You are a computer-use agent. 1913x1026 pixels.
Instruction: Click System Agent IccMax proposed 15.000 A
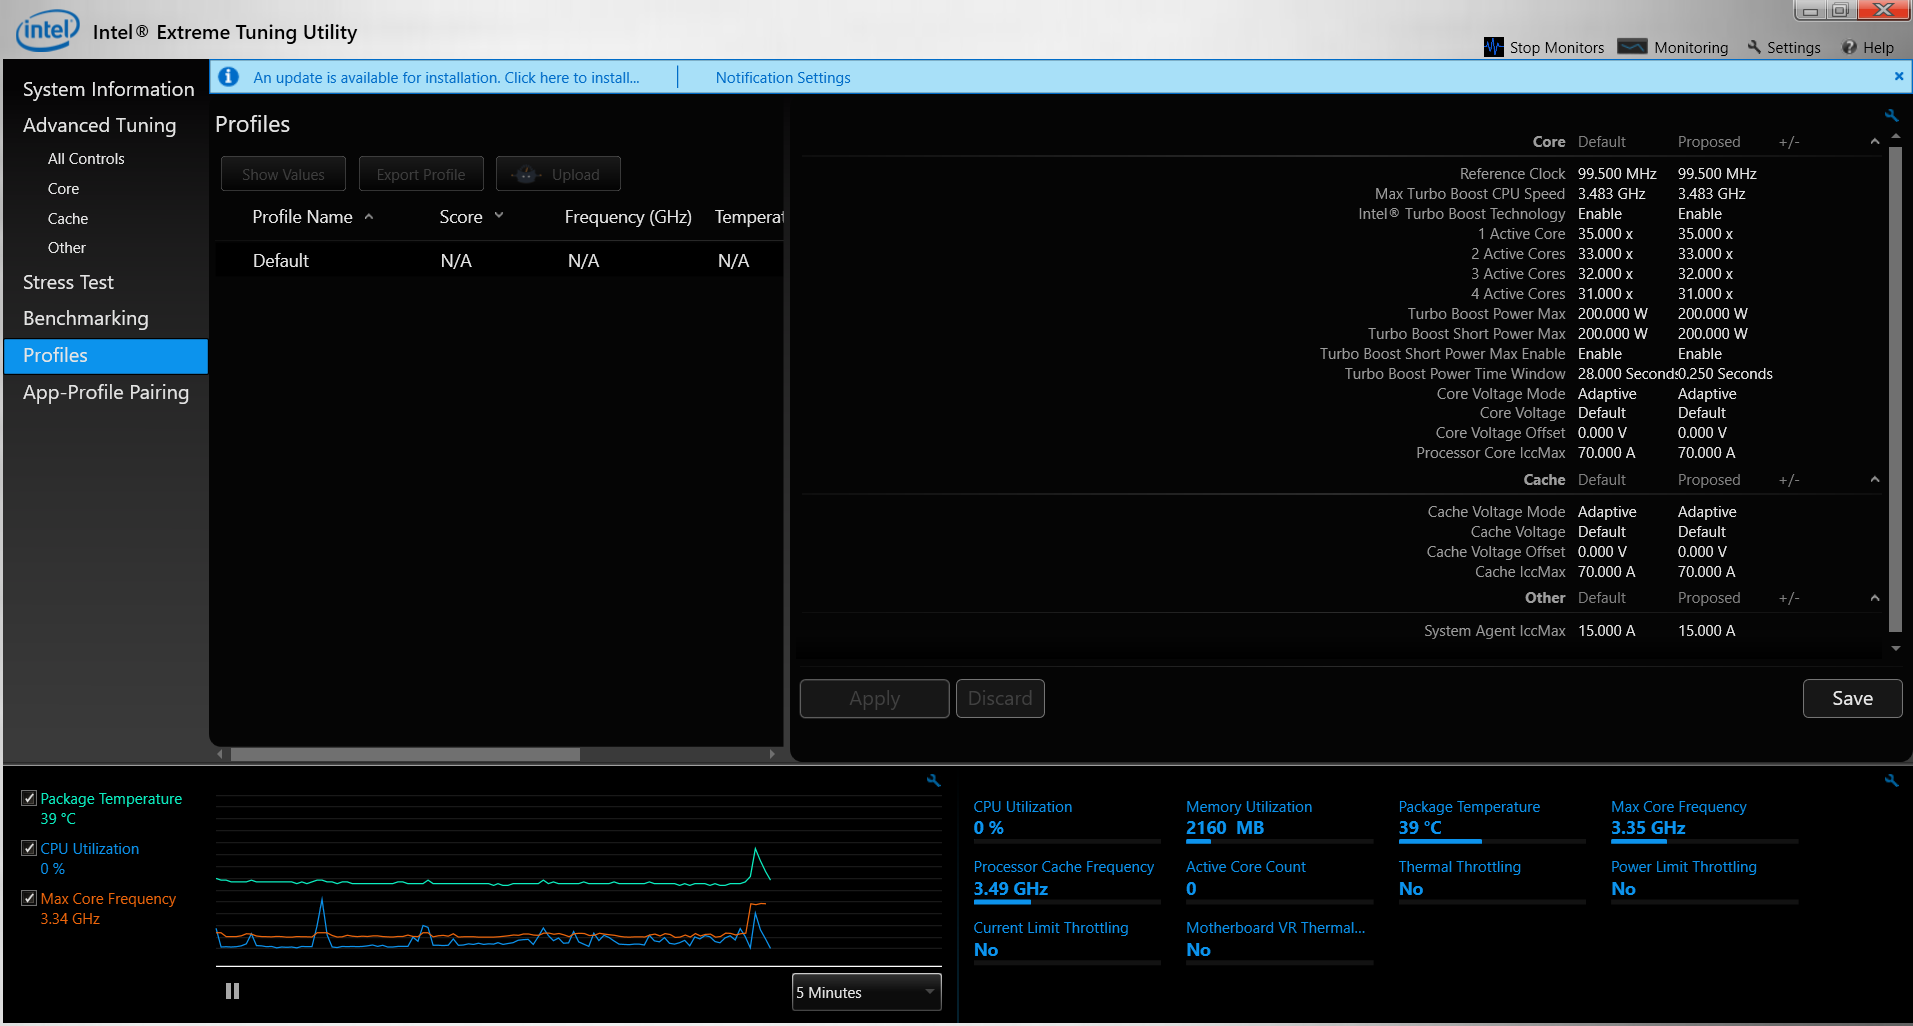[x=1706, y=631]
